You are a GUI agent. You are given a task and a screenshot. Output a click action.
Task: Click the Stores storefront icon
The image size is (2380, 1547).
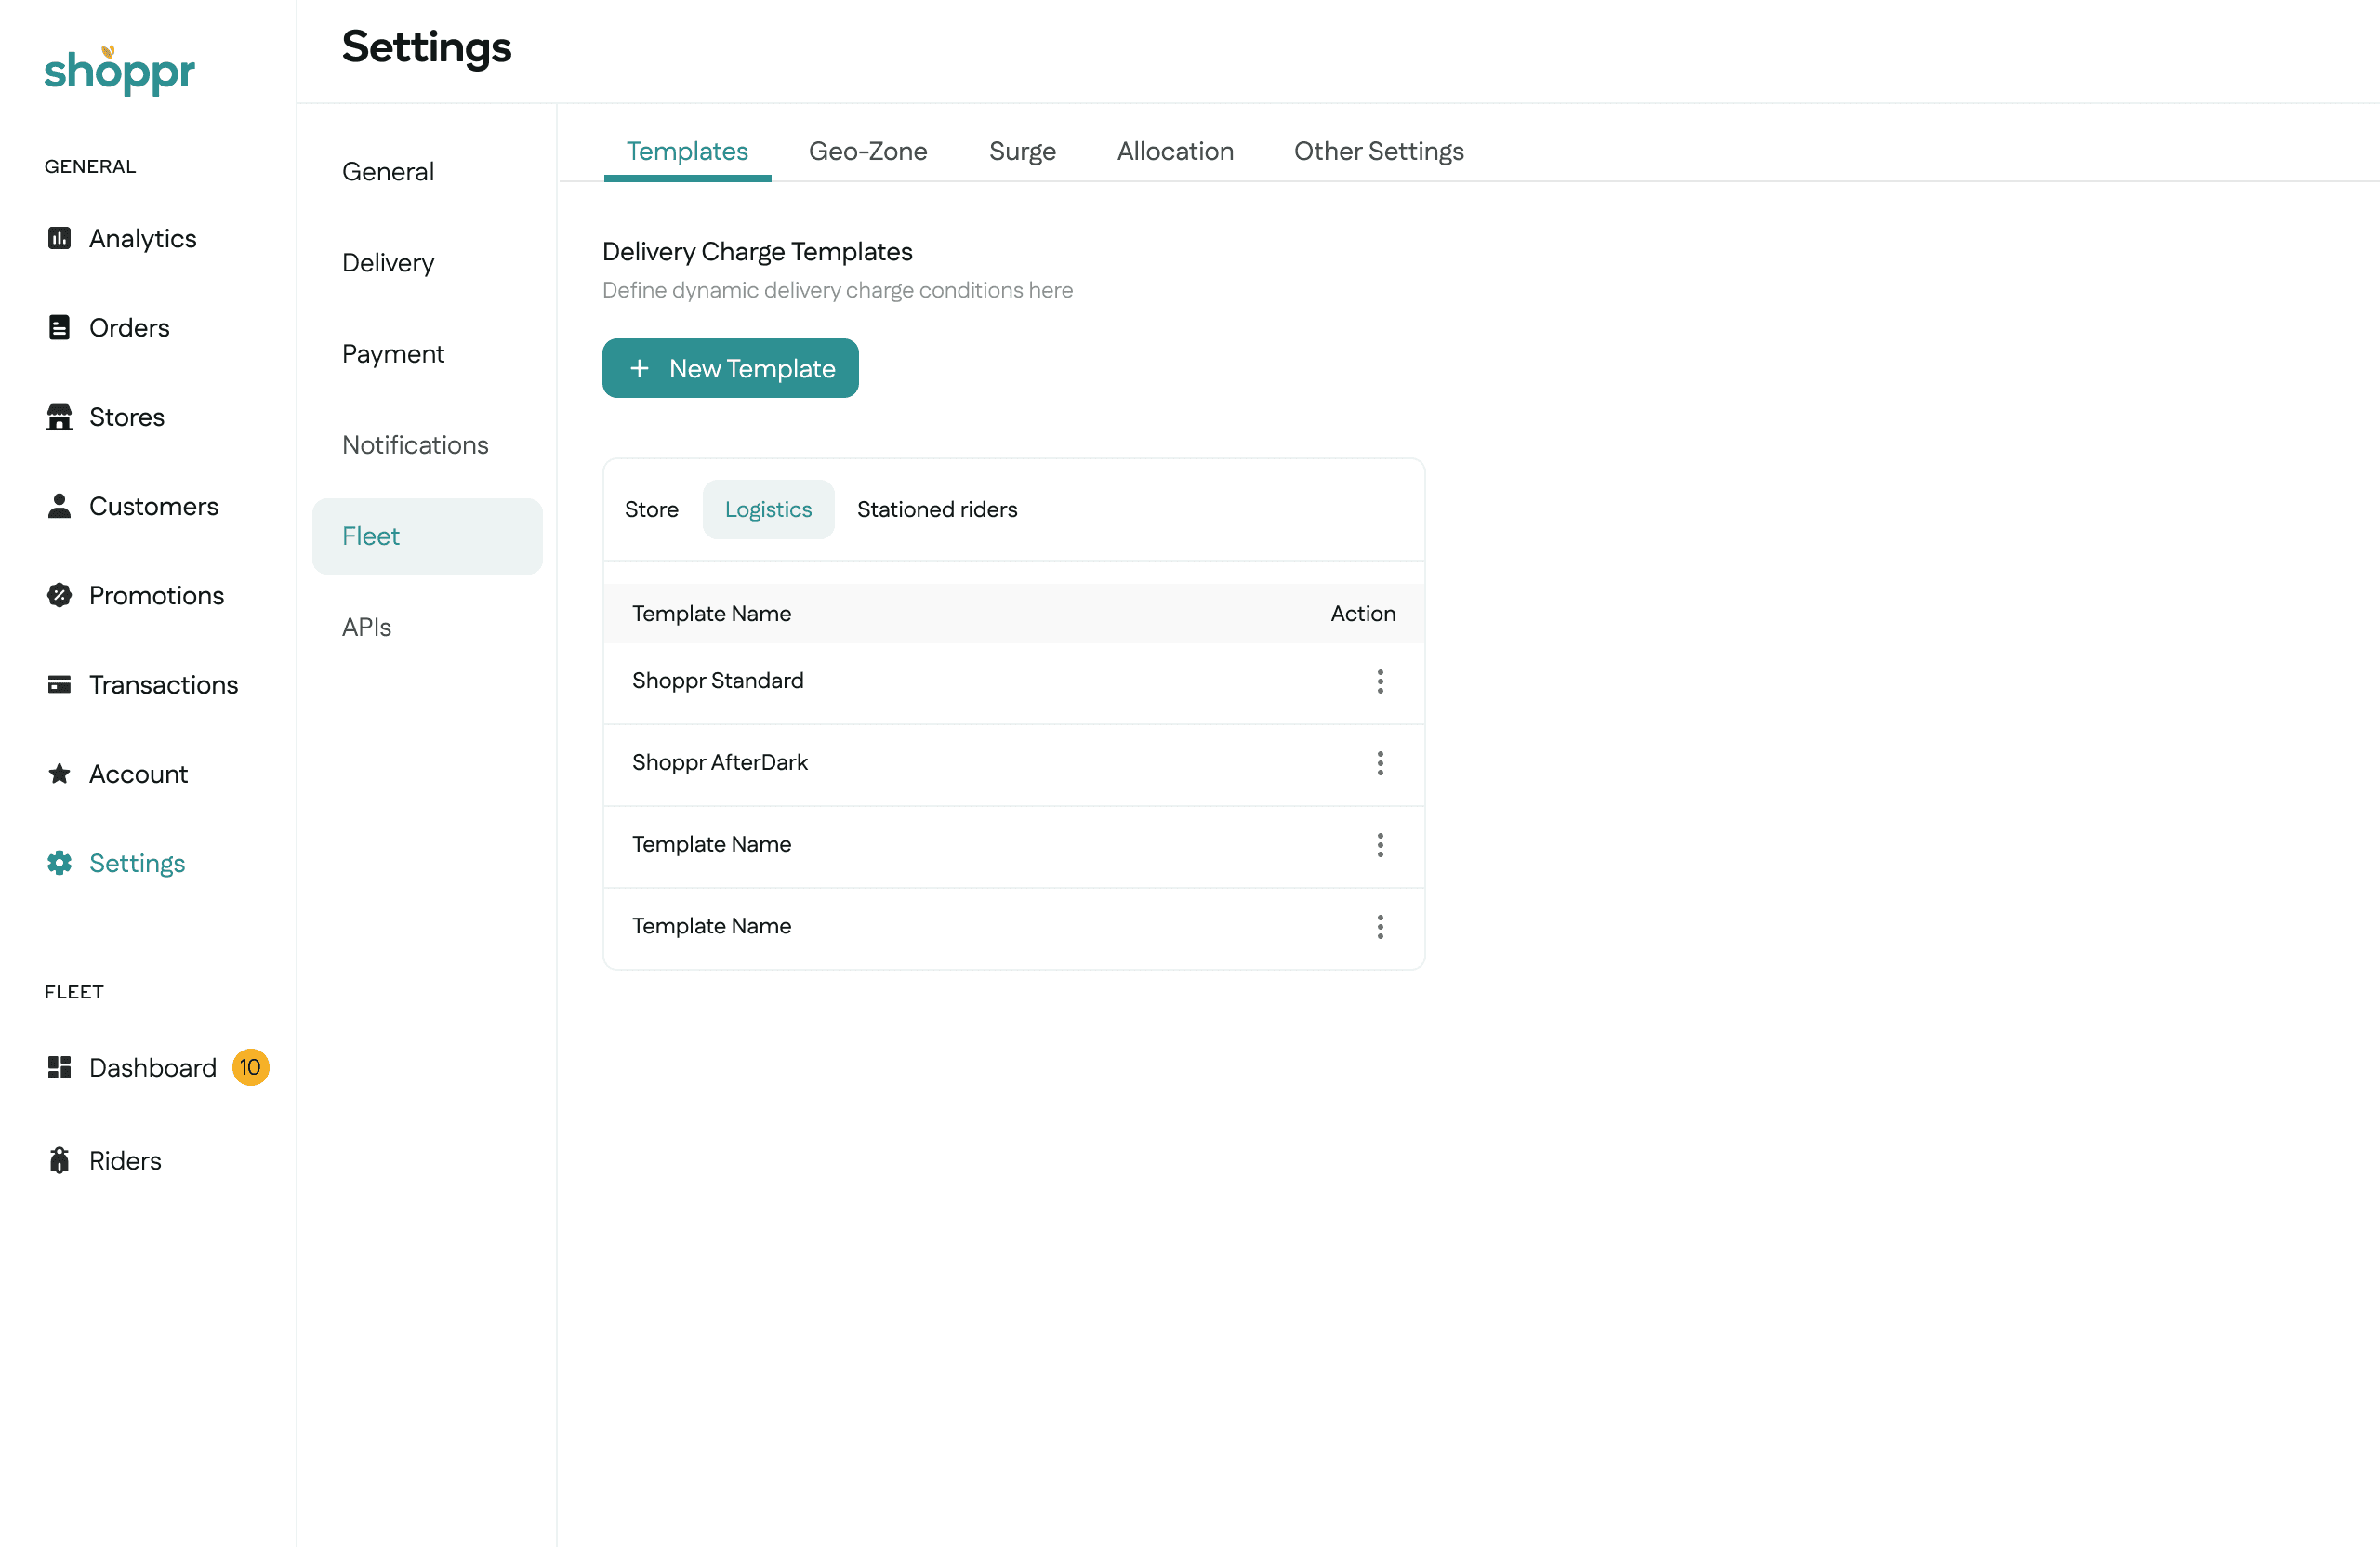click(x=59, y=417)
